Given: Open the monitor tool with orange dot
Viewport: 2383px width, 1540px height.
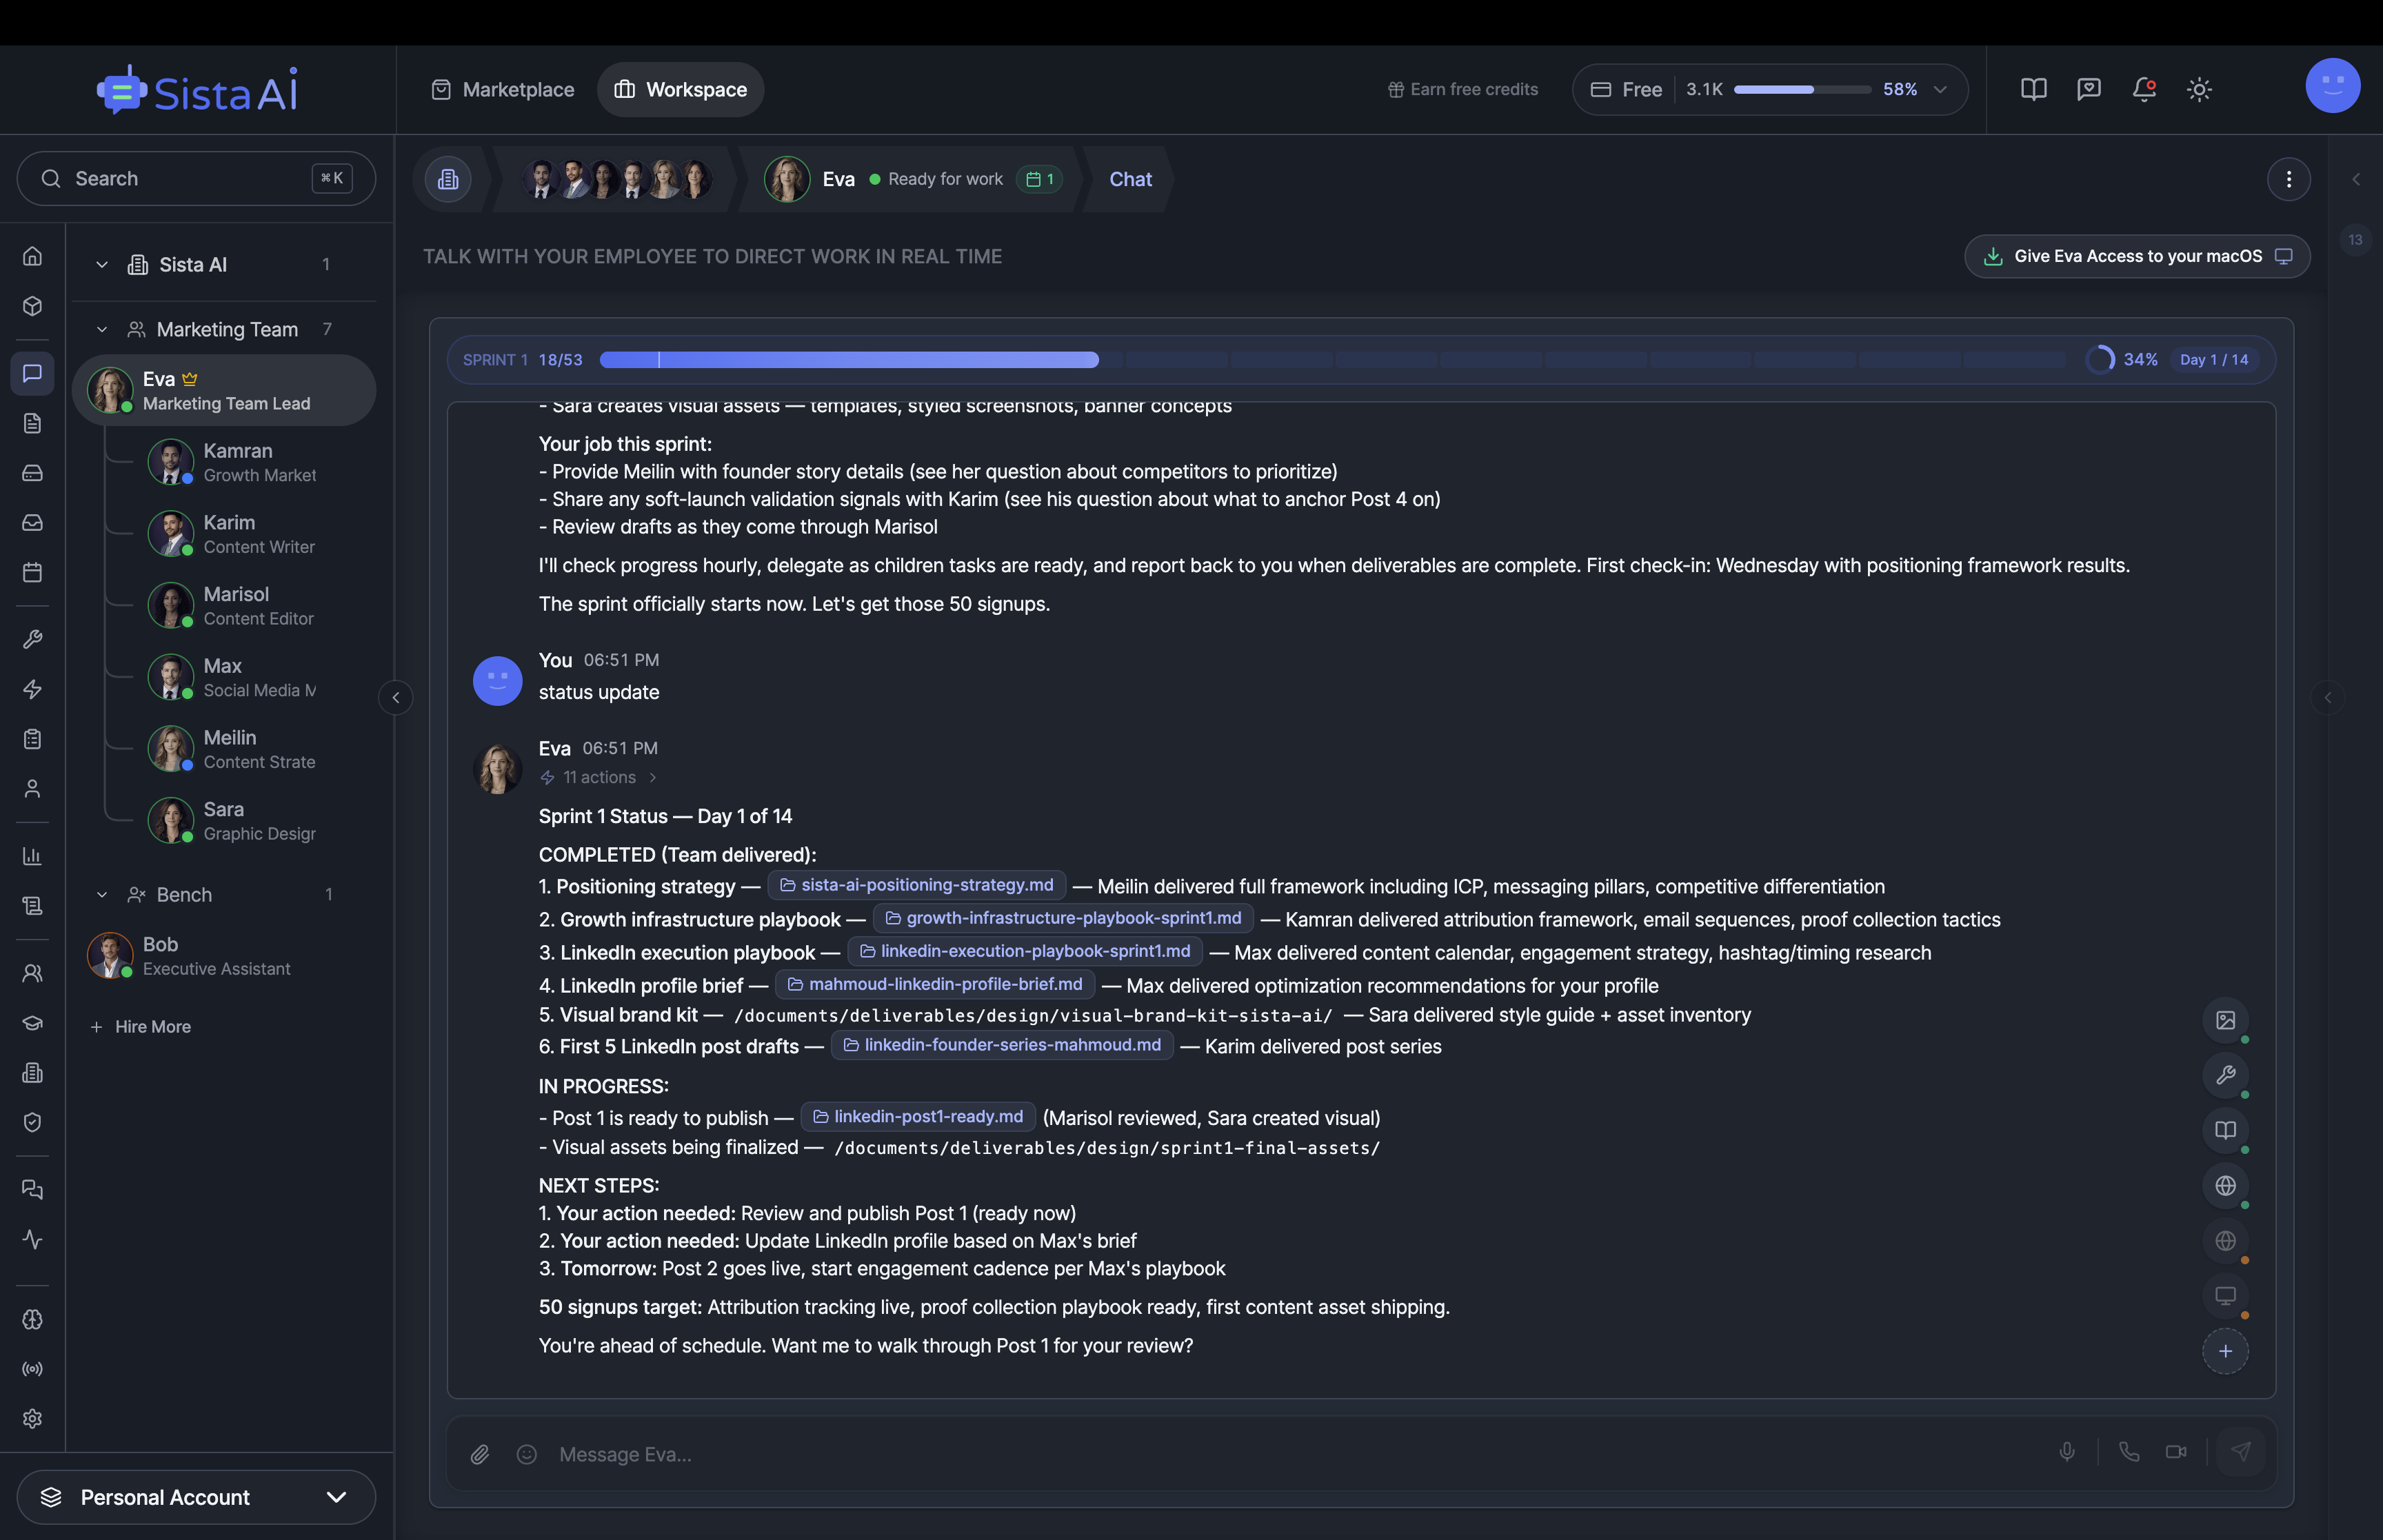Looking at the screenshot, I should [2225, 1296].
